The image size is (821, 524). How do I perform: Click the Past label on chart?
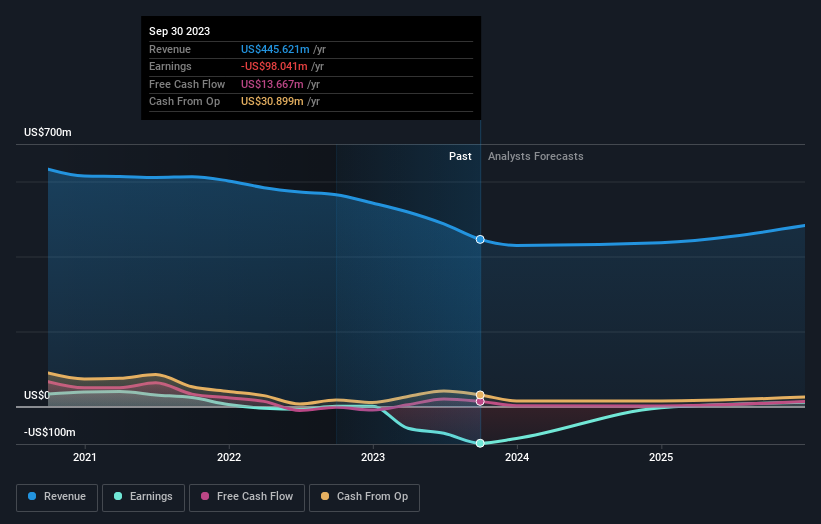(x=460, y=156)
